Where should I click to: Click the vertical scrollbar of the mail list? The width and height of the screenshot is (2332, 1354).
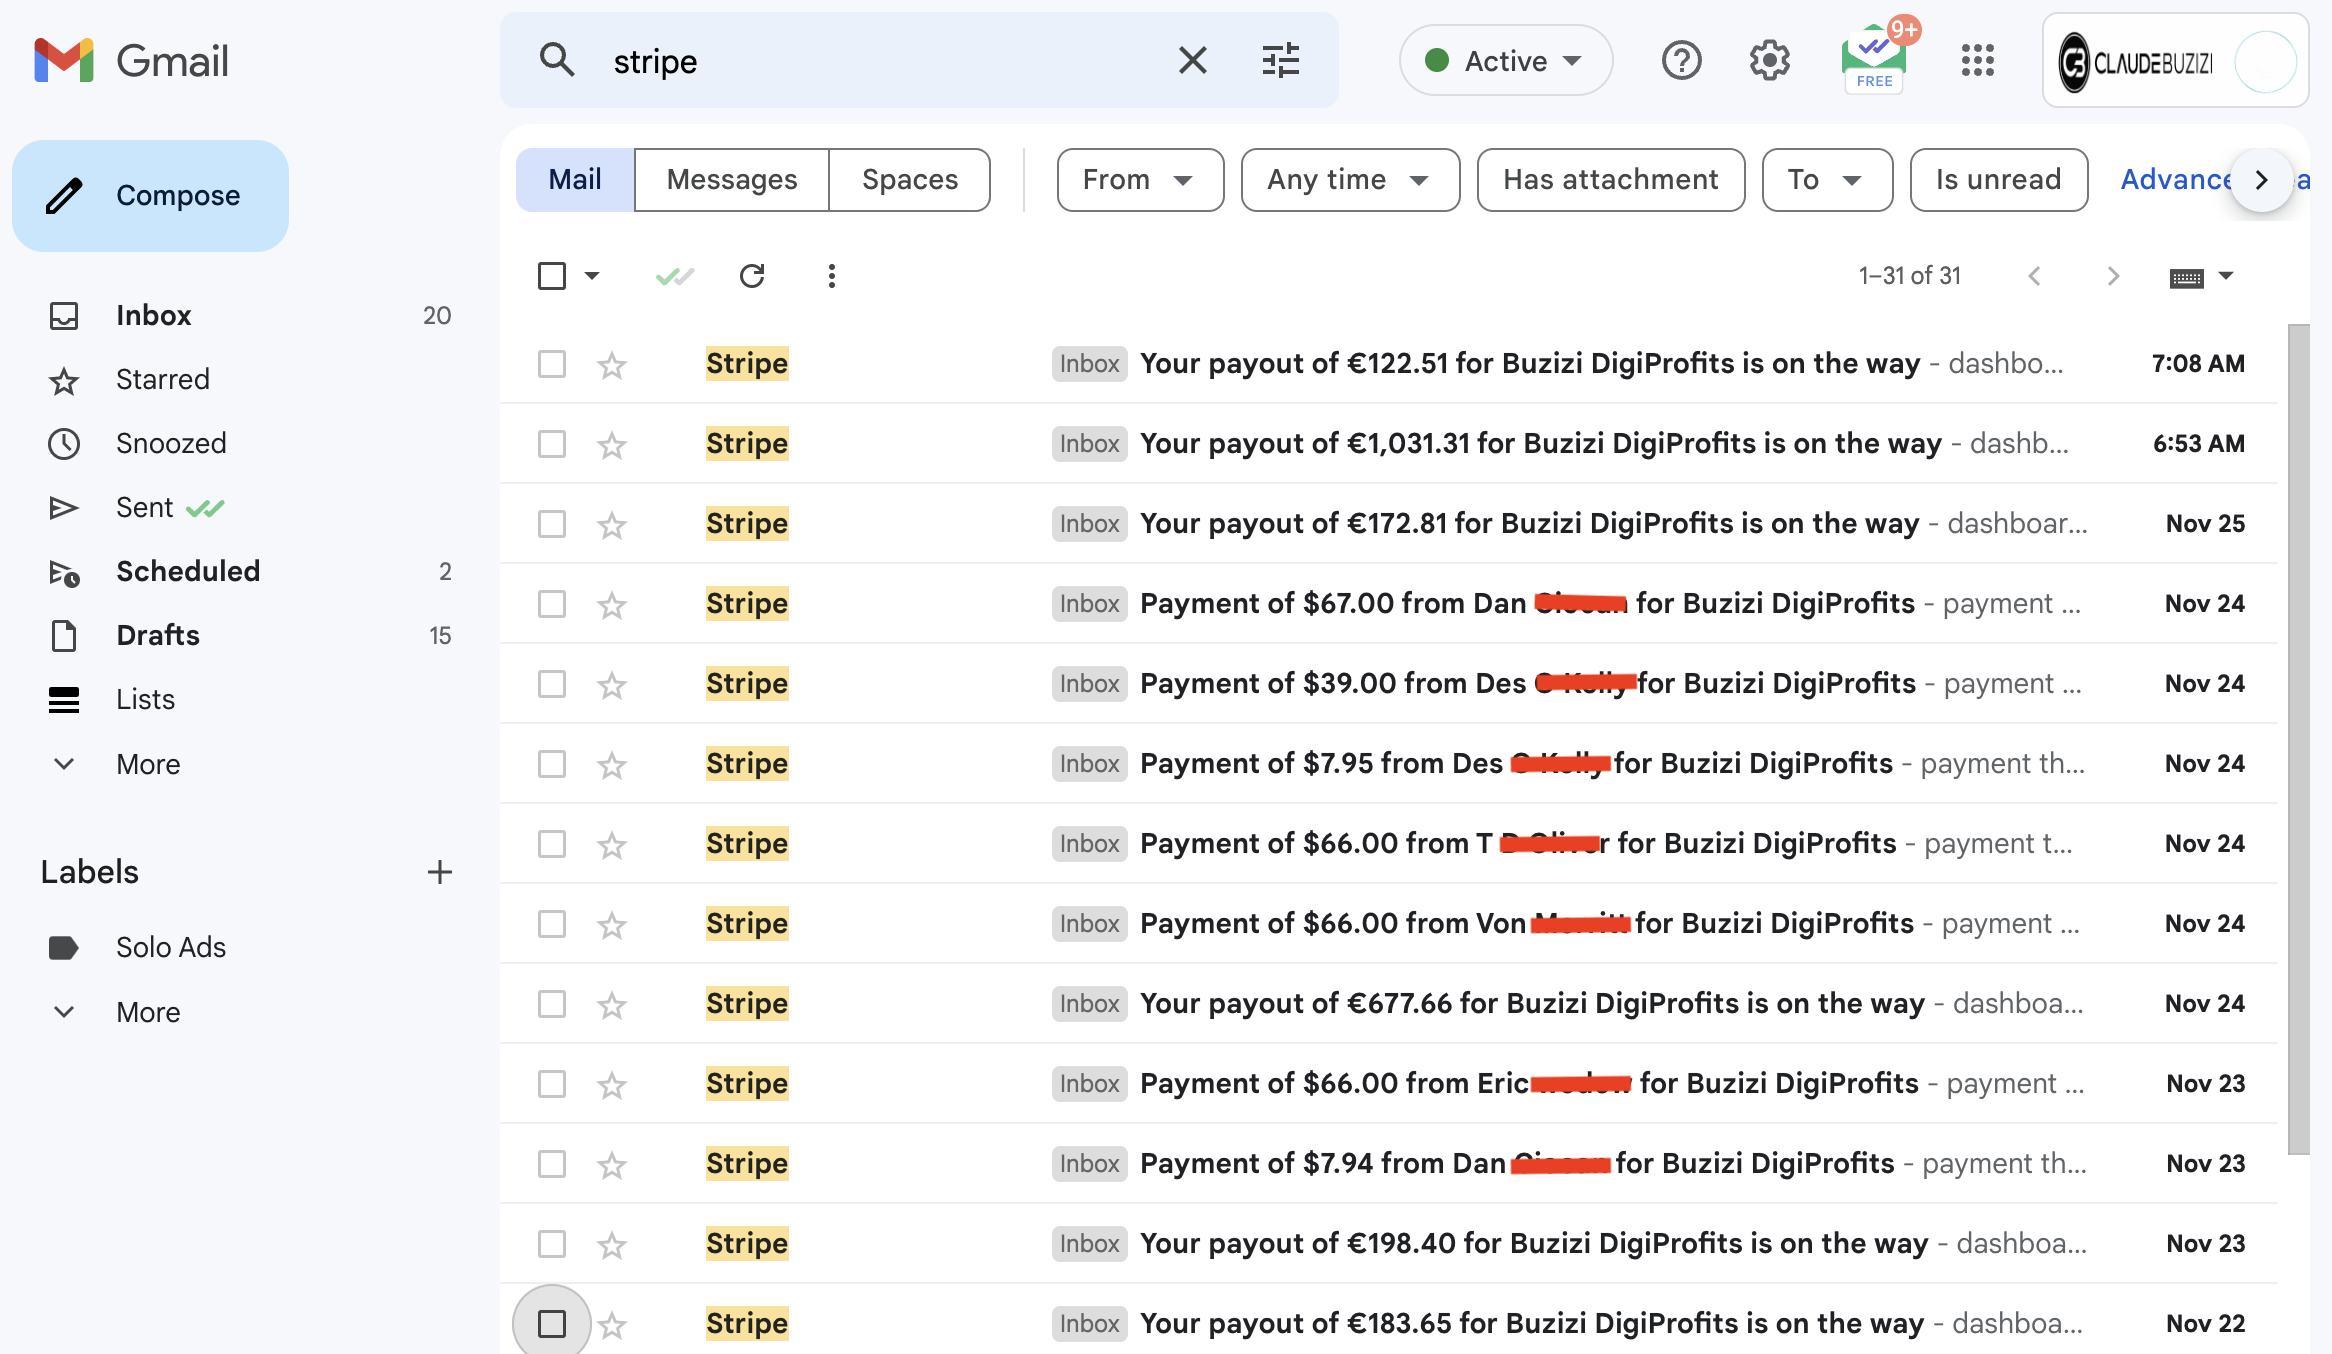click(x=2299, y=738)
